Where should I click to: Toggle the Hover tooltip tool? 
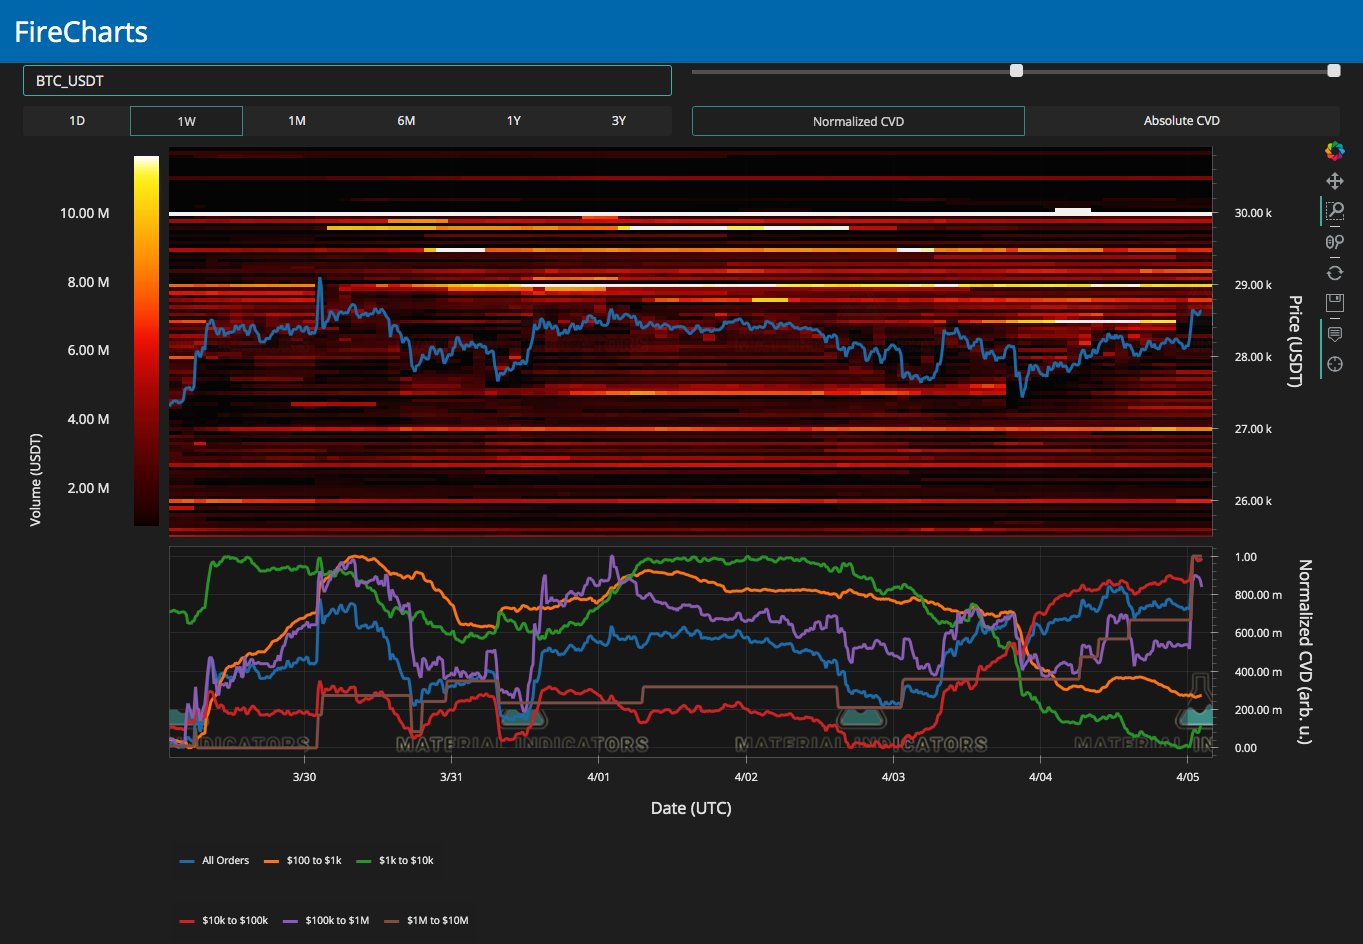point(1334,334)
